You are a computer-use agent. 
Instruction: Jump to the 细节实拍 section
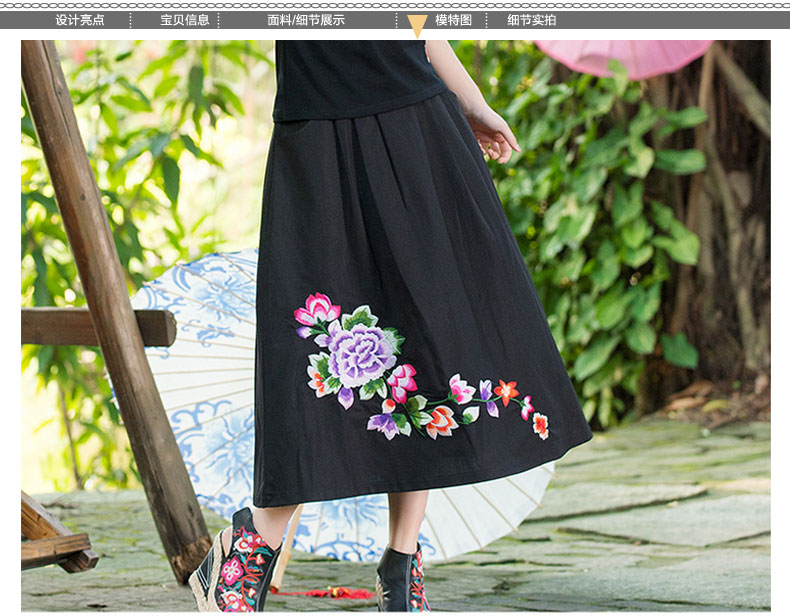pyautogui.click(x=532, y=20)
